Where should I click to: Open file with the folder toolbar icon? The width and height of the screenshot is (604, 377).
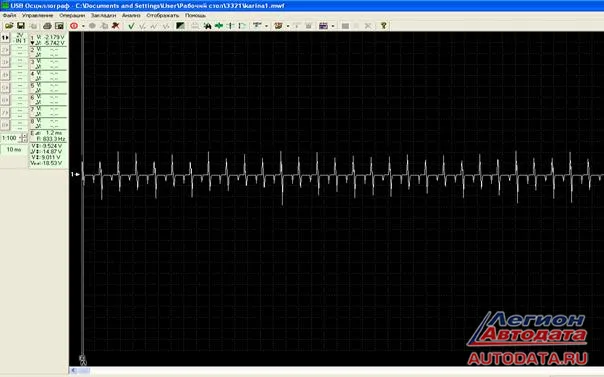(x=9, y=25)
